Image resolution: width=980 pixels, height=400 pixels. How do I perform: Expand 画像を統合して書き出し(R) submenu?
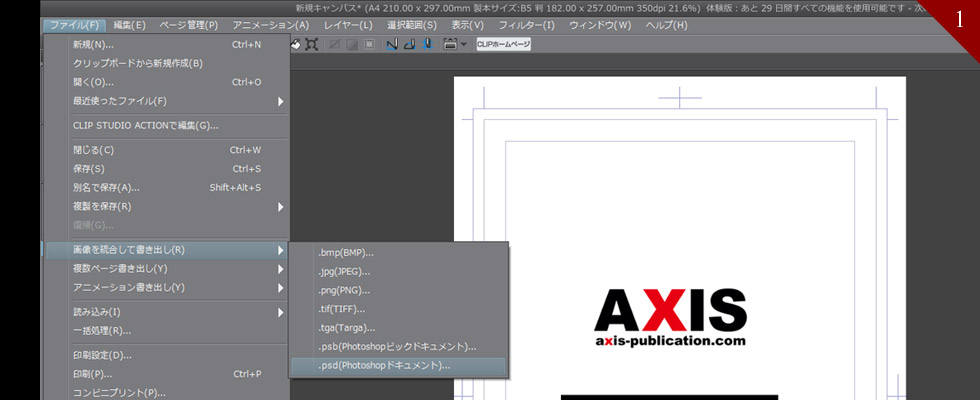click(x=167, y=250)
